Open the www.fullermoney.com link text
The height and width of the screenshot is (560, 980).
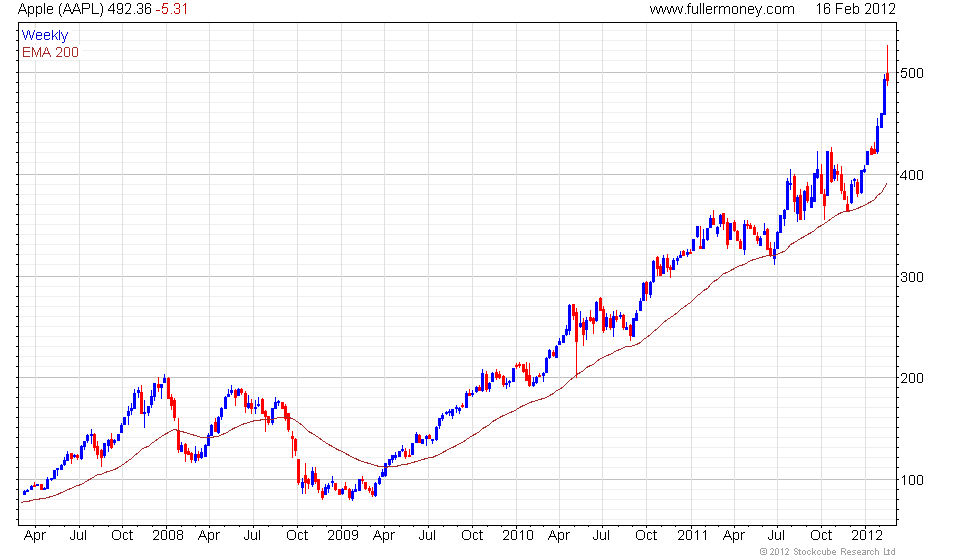[722, 9]
